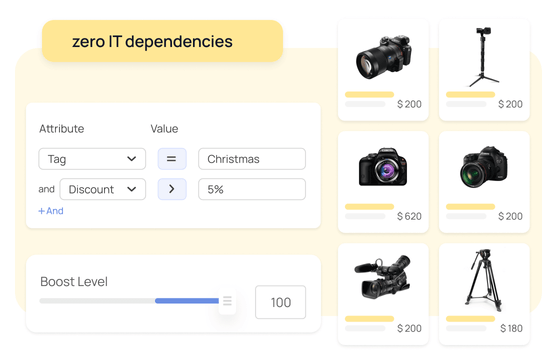The height and width of the screenshot is (363, 558).
Task: Click the Discount dropdown chevron arrow
Action: pyautogui.click(x=132, y=189)
